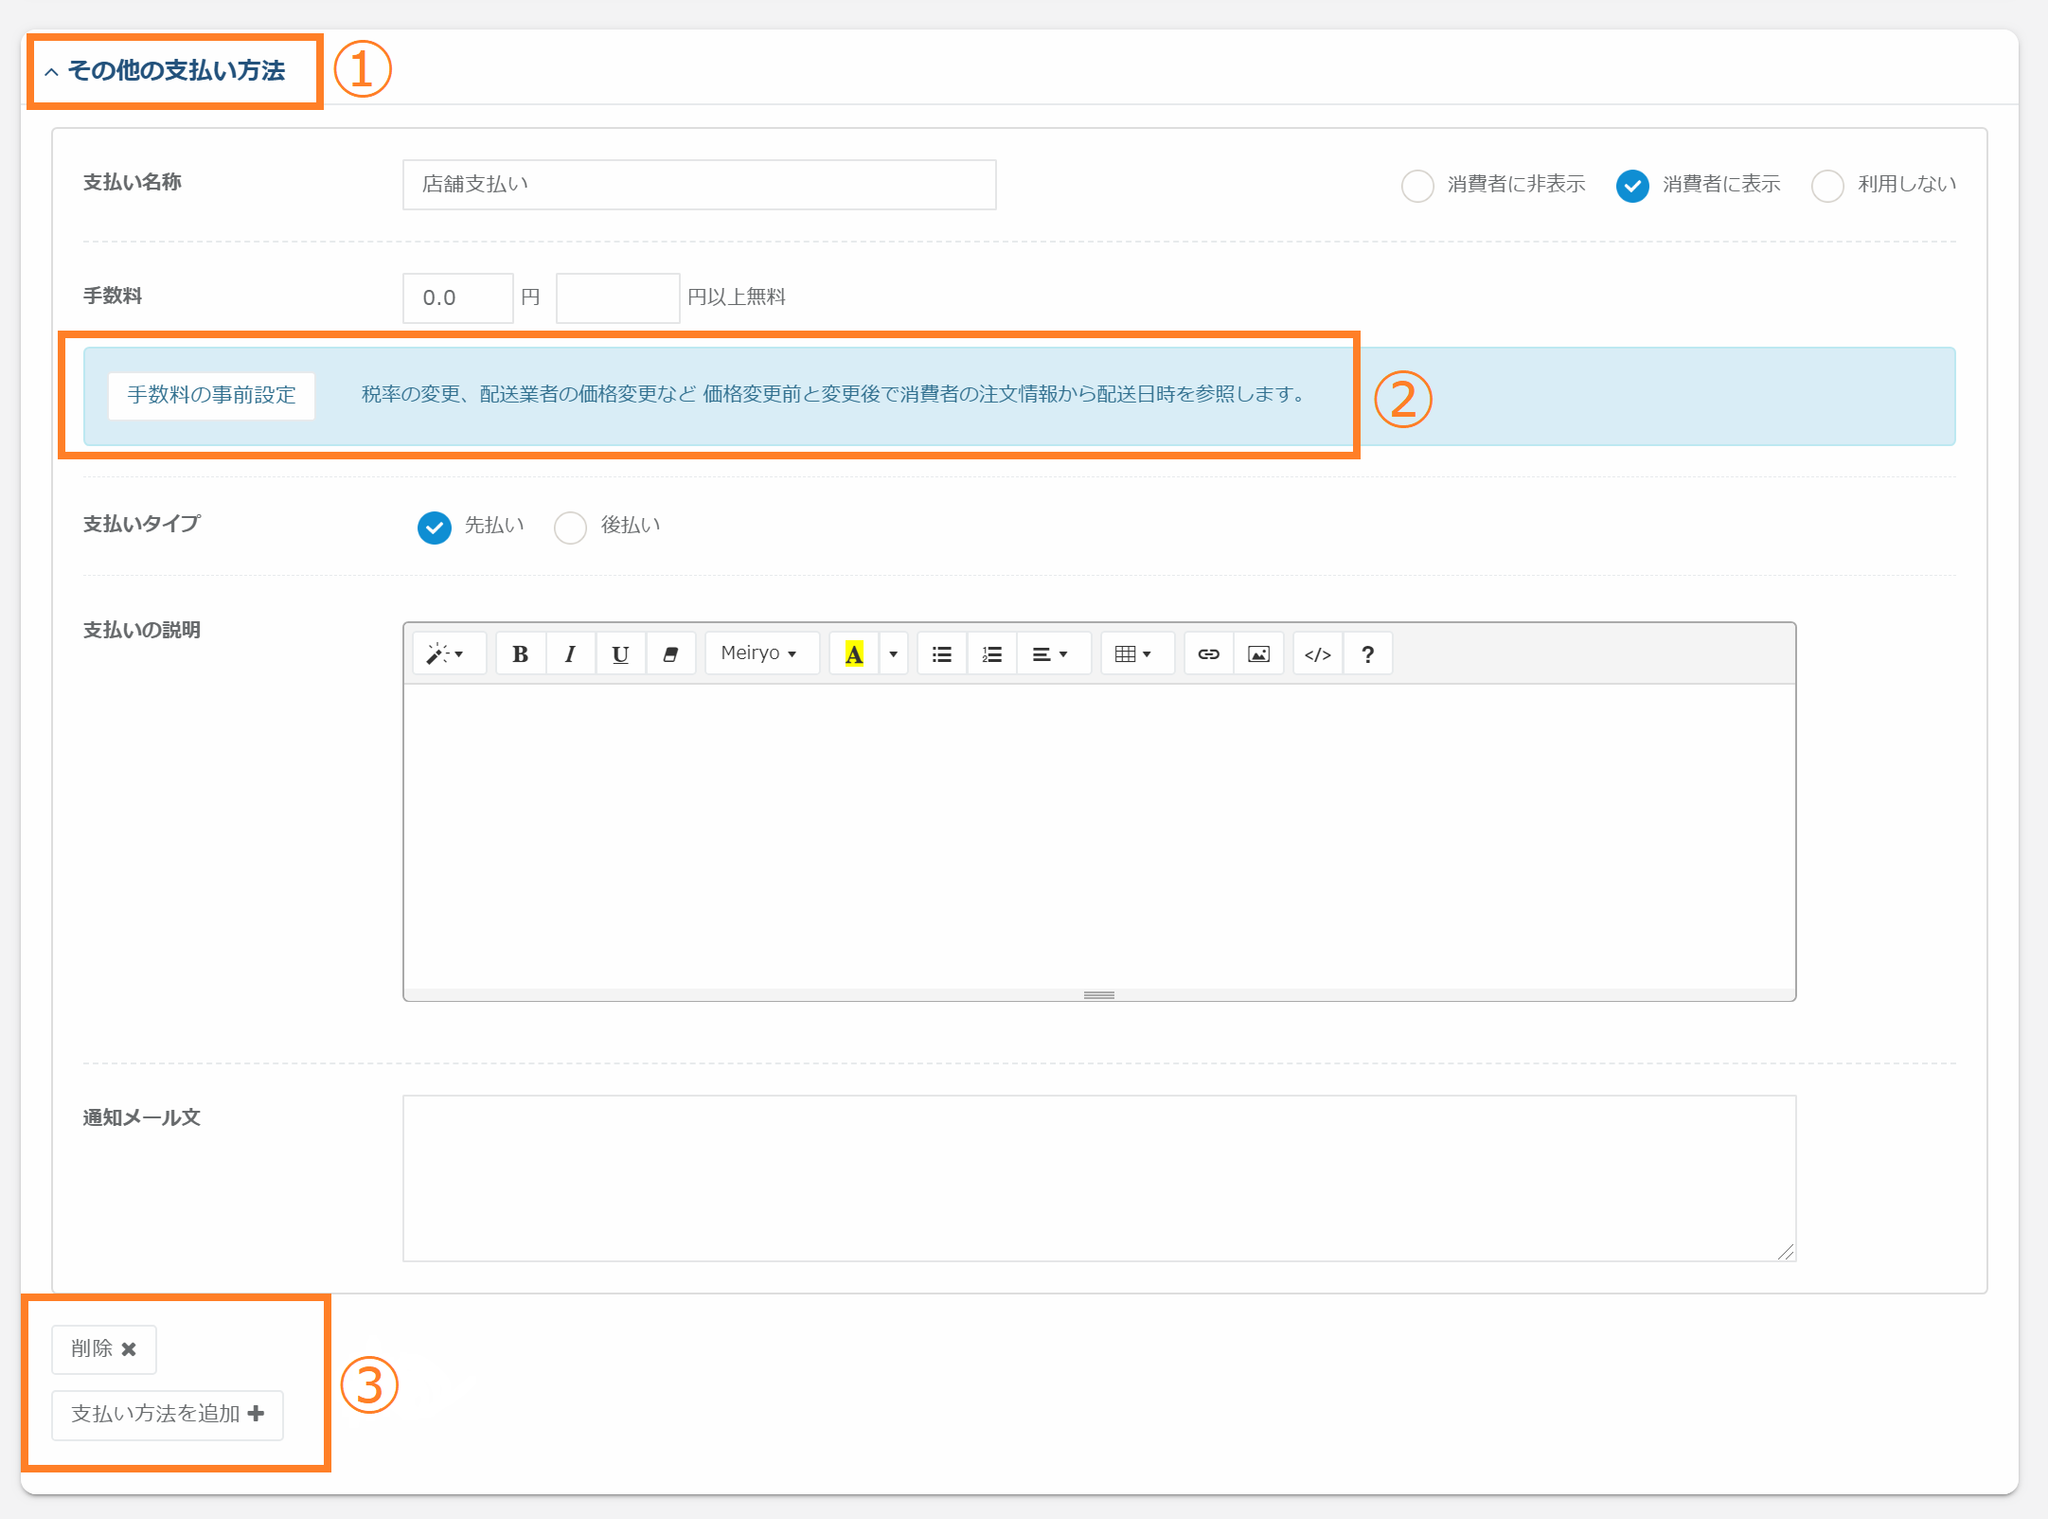Click the 手数料の事前設定 button
Viewport: 2048px width, 1519px height.
211,395
